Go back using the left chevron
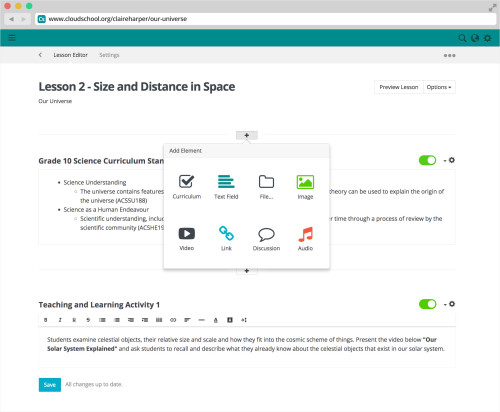 coord(40,55)
